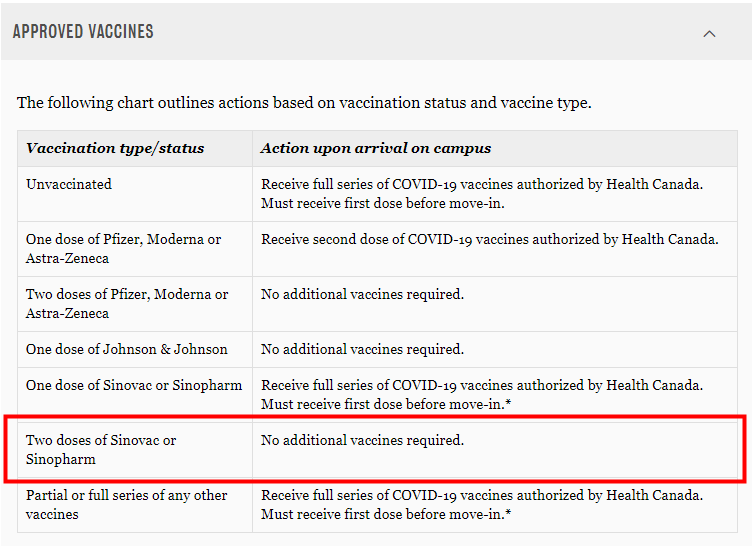Click Johnson & Johnson 'No additional vaccines required' cell
The height and width of the screenshot is (546, 752).
495,349
